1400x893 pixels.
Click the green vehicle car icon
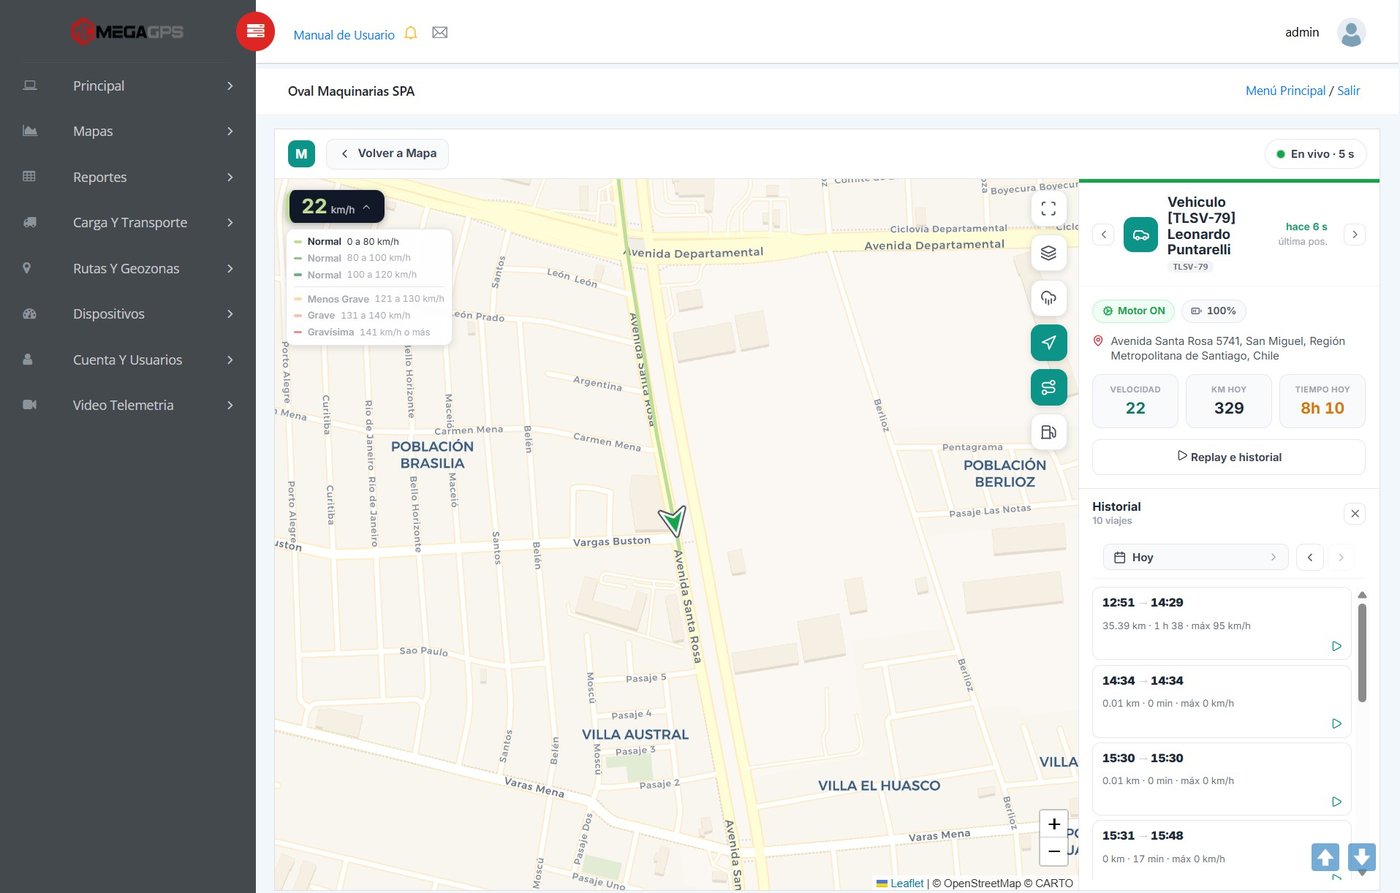[x=1140, y=235]
